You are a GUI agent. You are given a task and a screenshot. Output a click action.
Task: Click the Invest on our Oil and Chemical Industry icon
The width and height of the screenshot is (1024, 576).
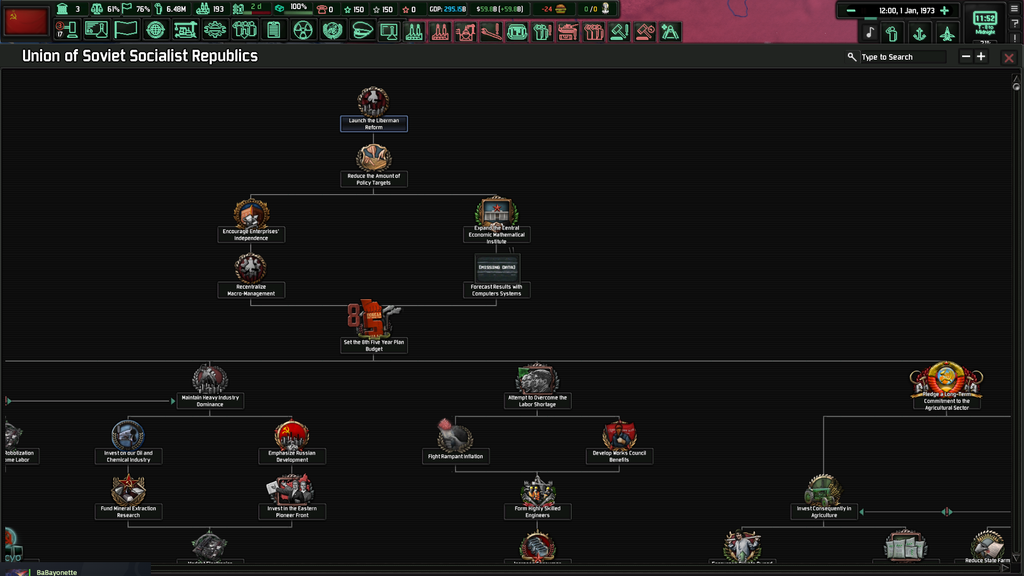pyautogui.click(x=128, y=434)
